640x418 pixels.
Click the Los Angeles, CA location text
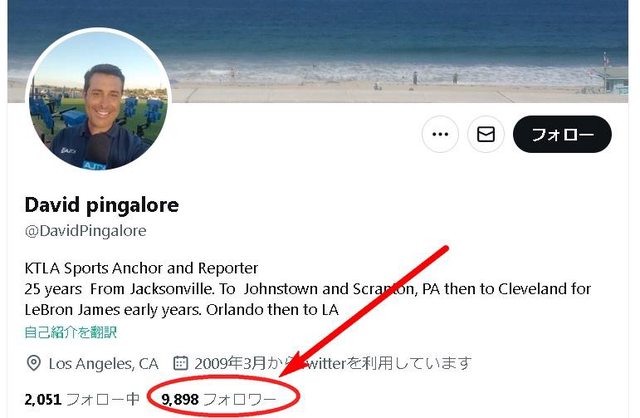point(103,363)
